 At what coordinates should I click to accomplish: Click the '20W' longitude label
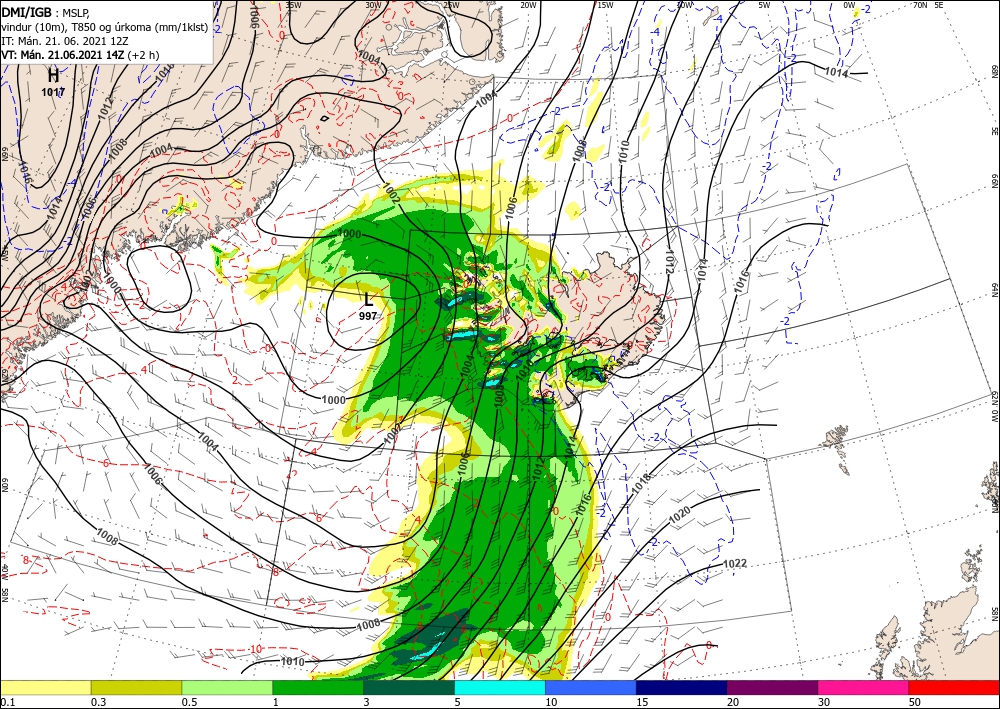(528, 5)
